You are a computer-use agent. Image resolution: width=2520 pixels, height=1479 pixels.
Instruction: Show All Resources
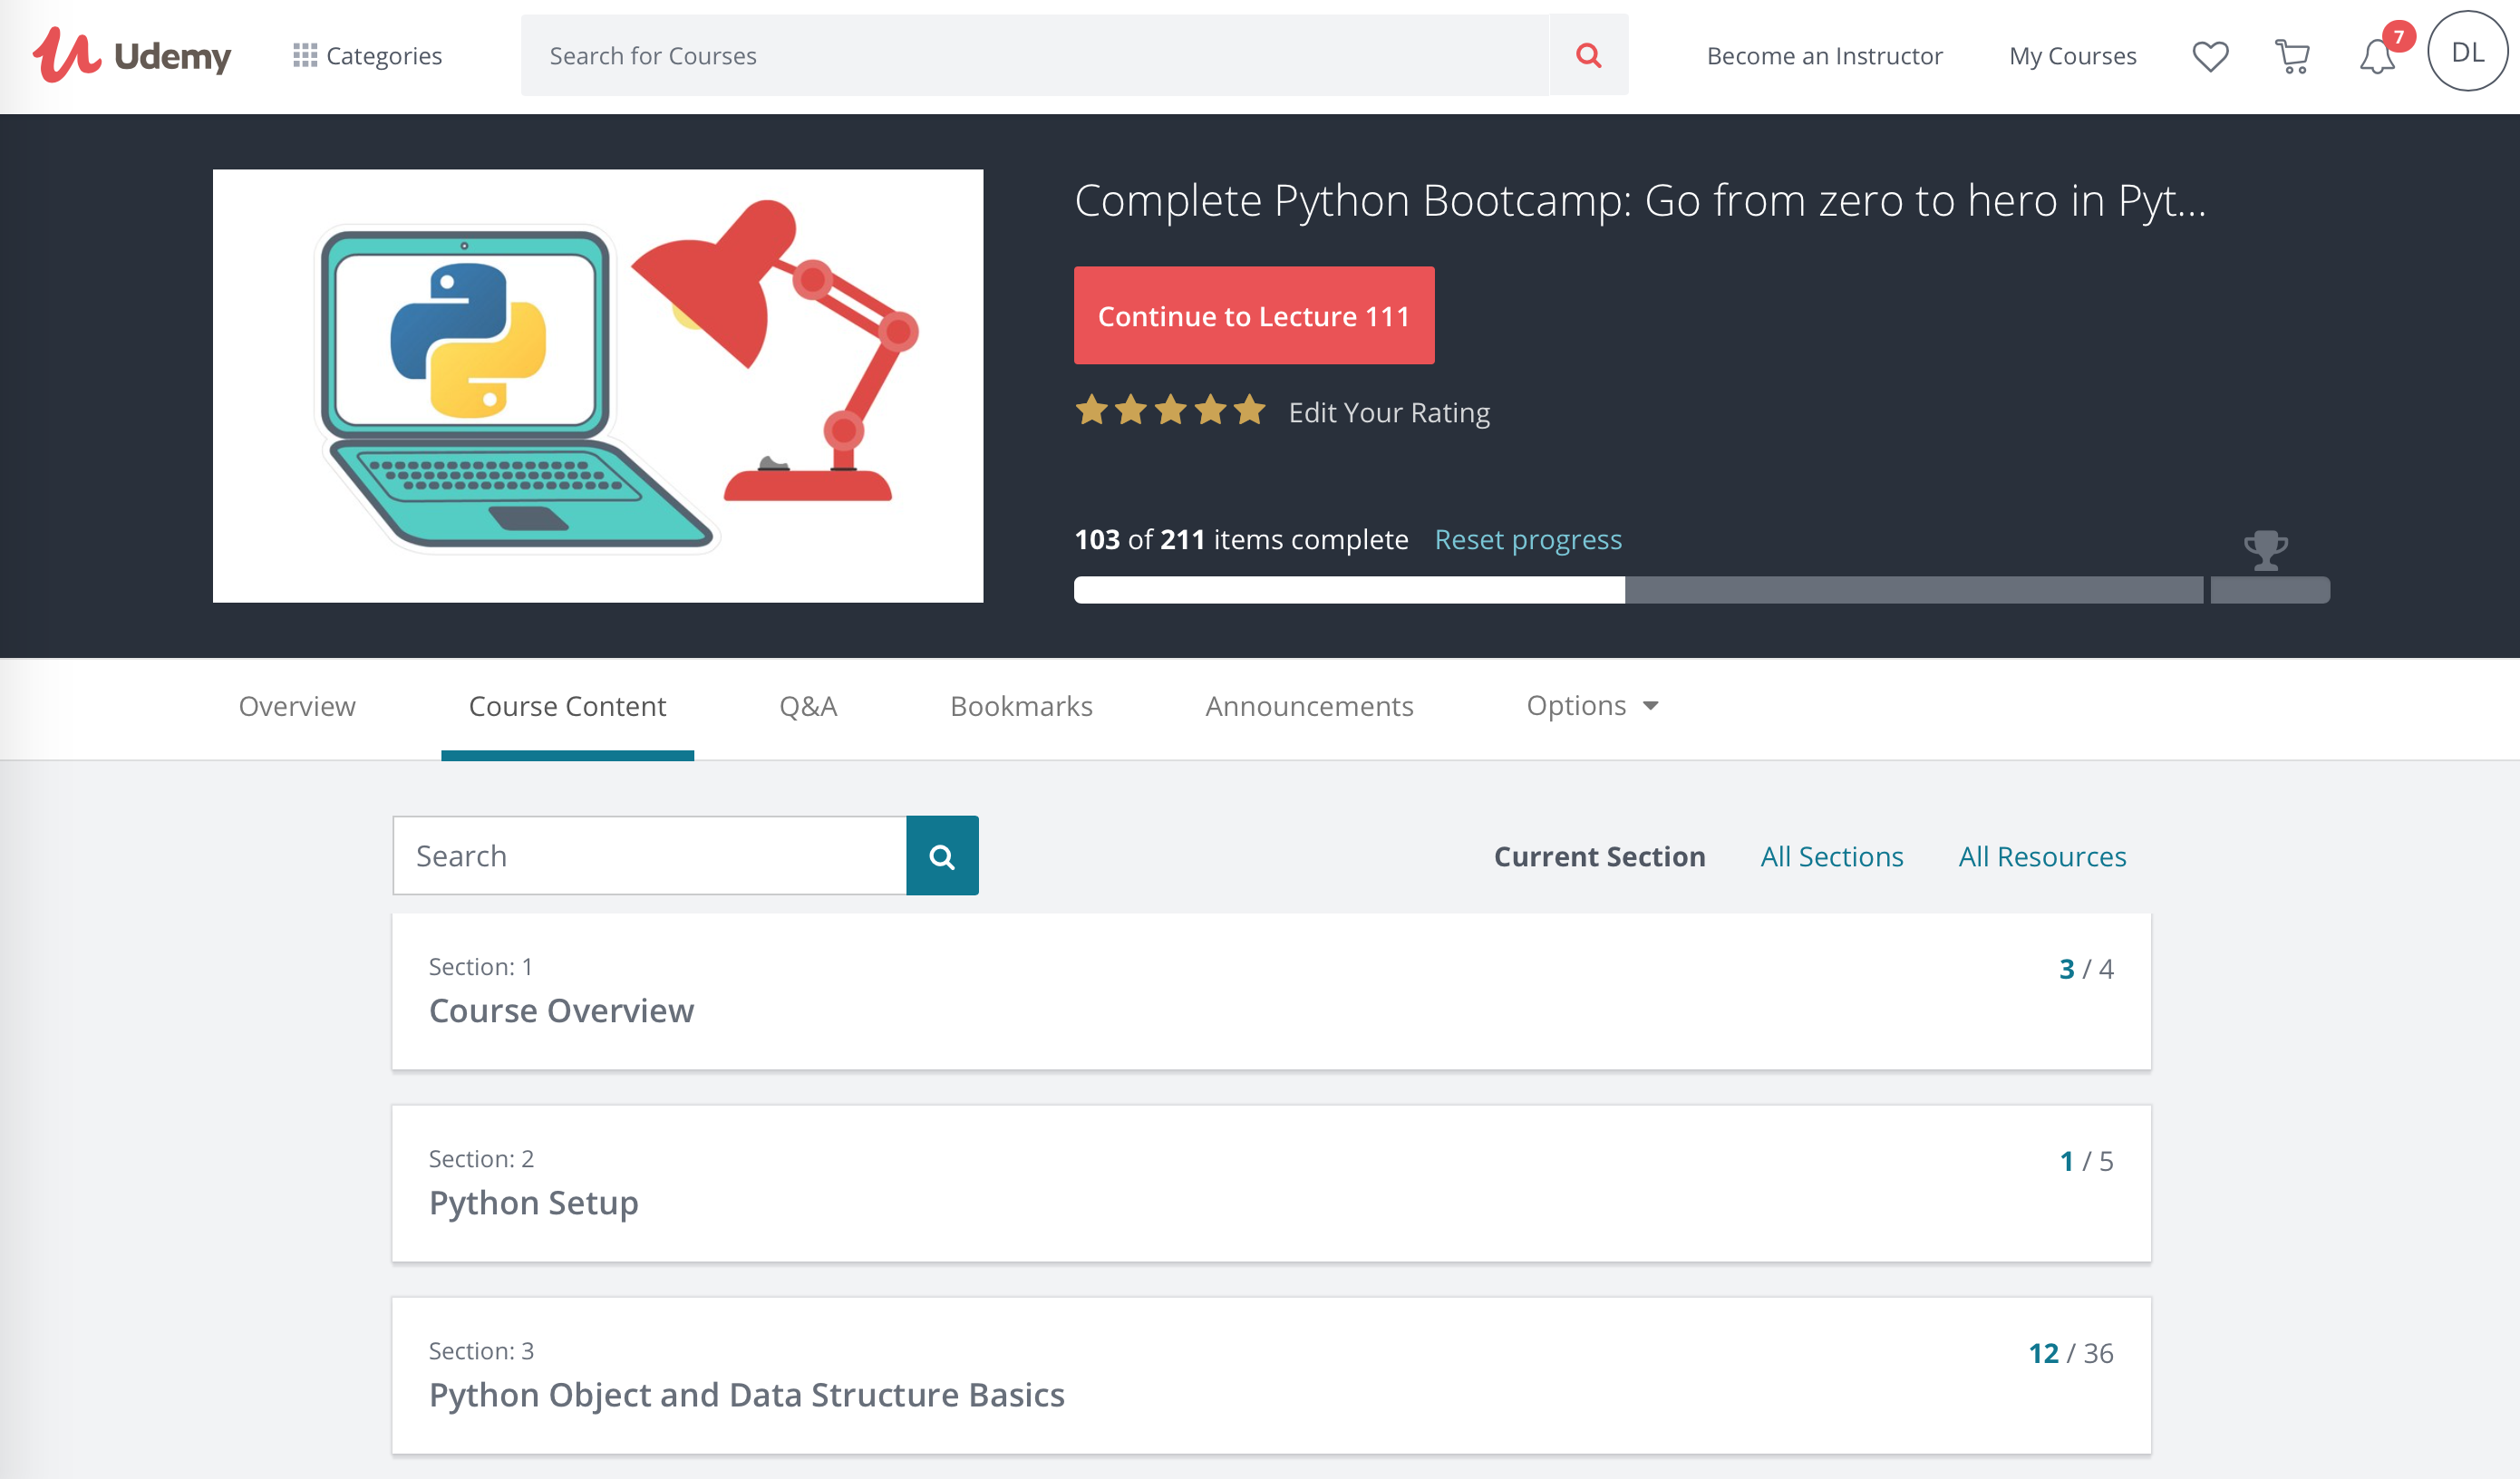tap(2042, 856)
